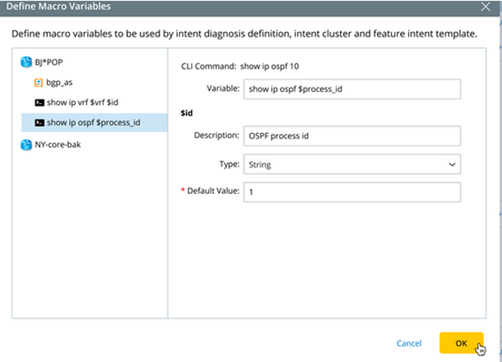
Task: Open the show ip vrf $vrf $id entry
Action: [x=83, y=102]
